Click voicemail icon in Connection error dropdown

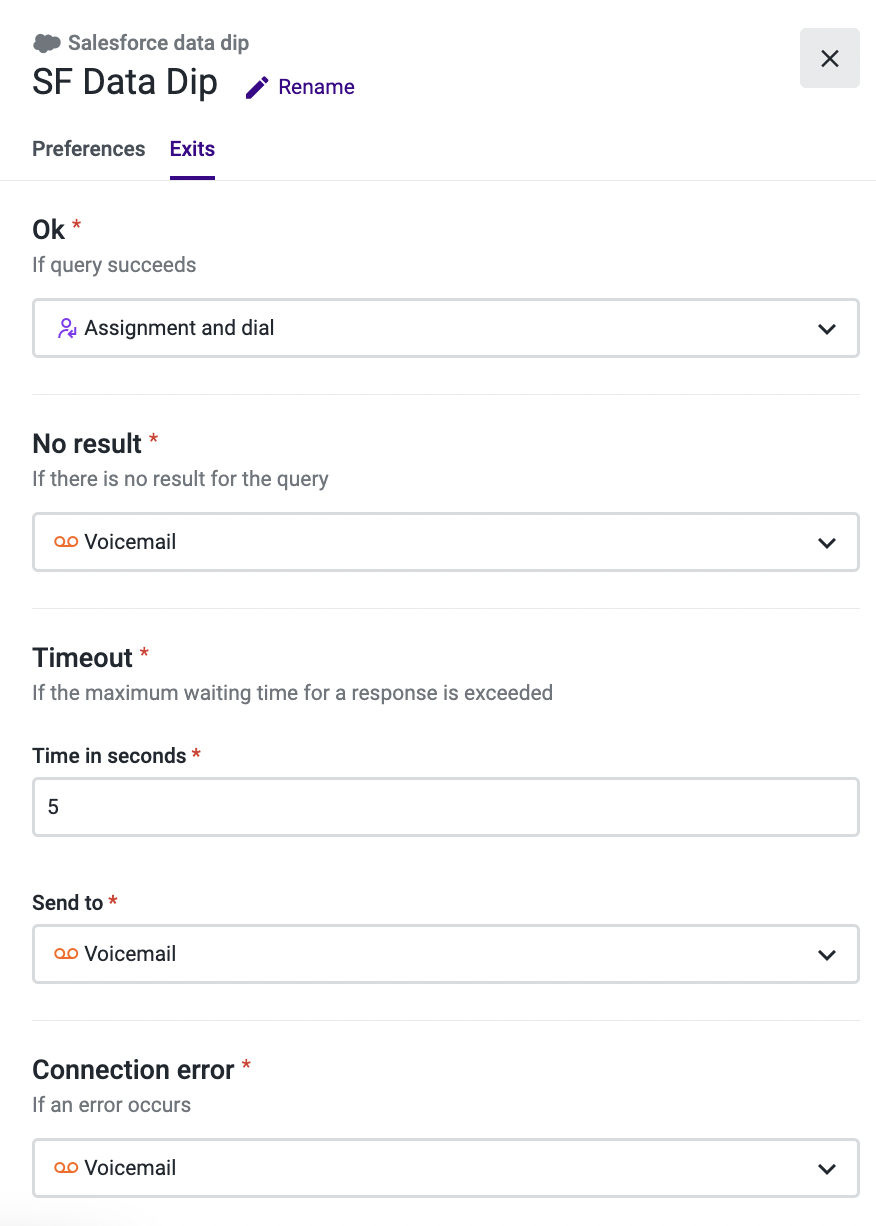coord(66,1168)
